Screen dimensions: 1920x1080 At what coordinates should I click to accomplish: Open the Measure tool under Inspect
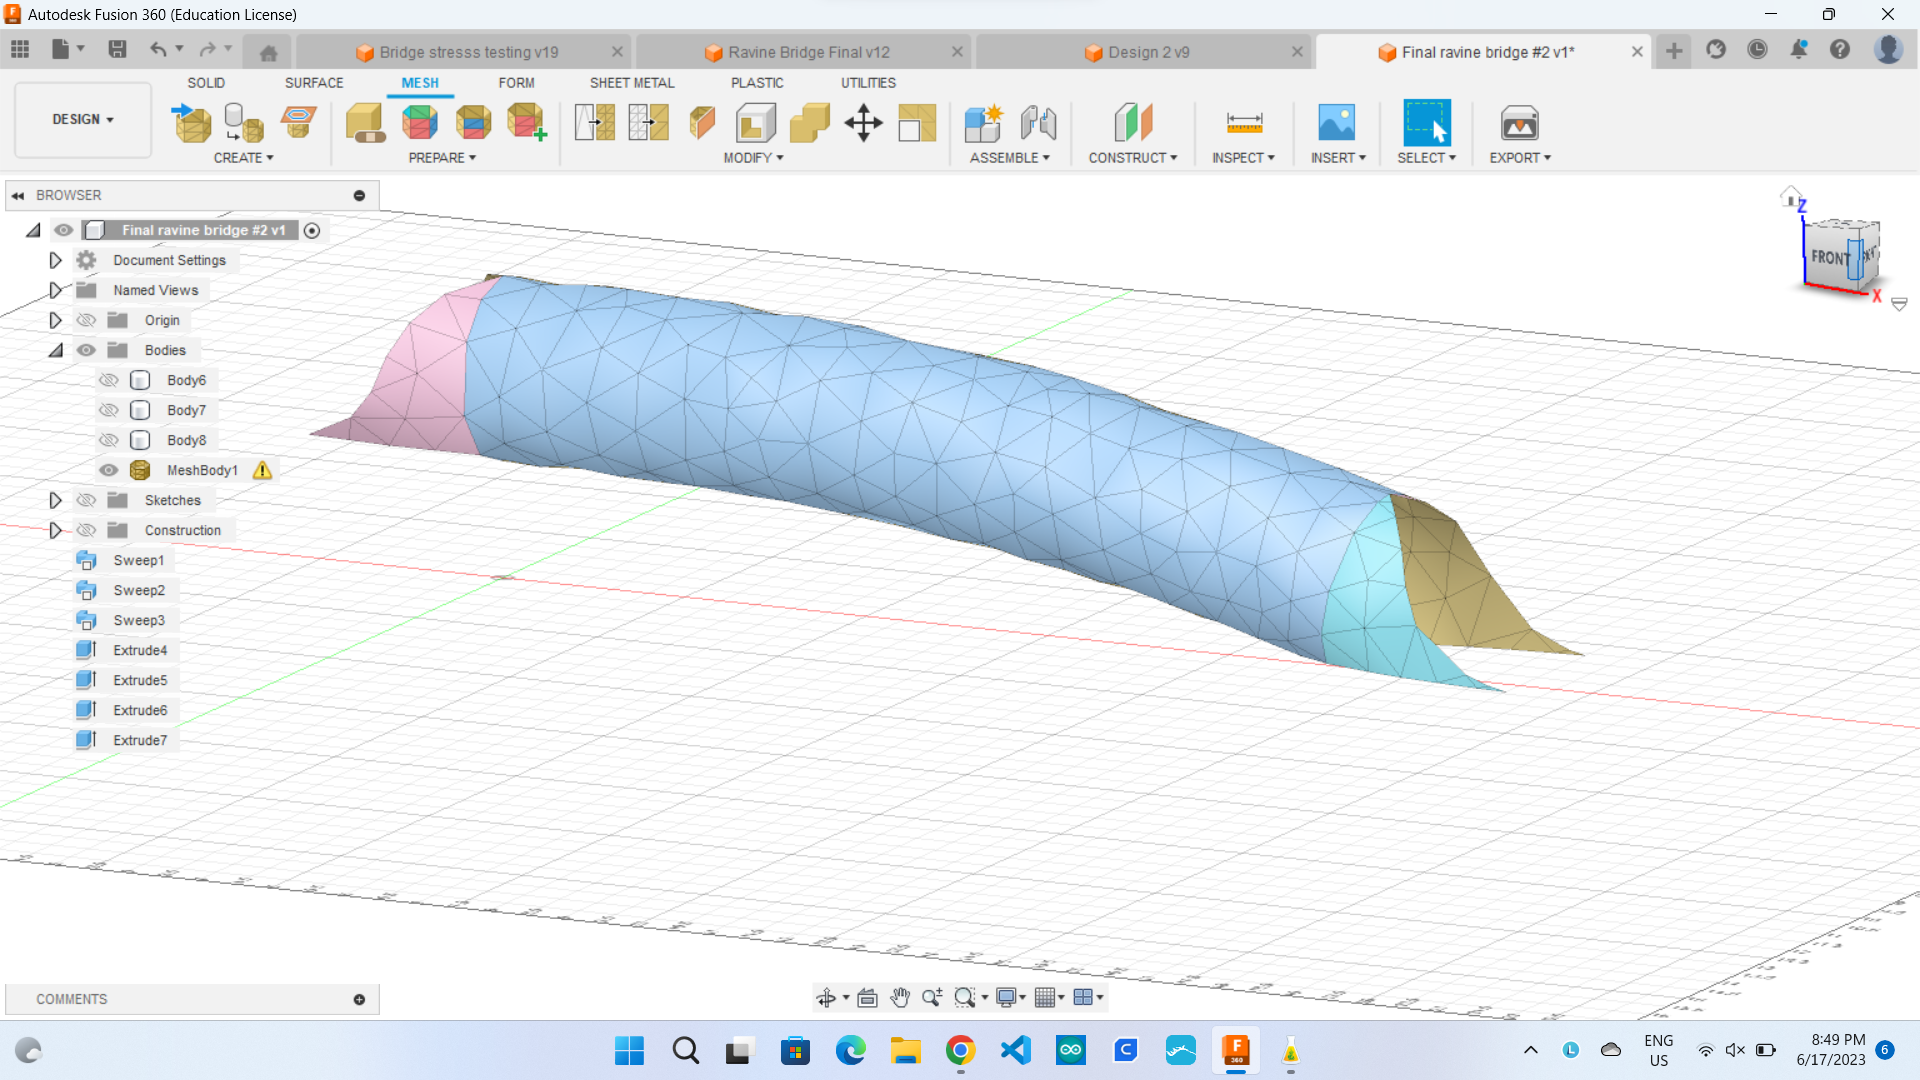tap(1243, 122)
